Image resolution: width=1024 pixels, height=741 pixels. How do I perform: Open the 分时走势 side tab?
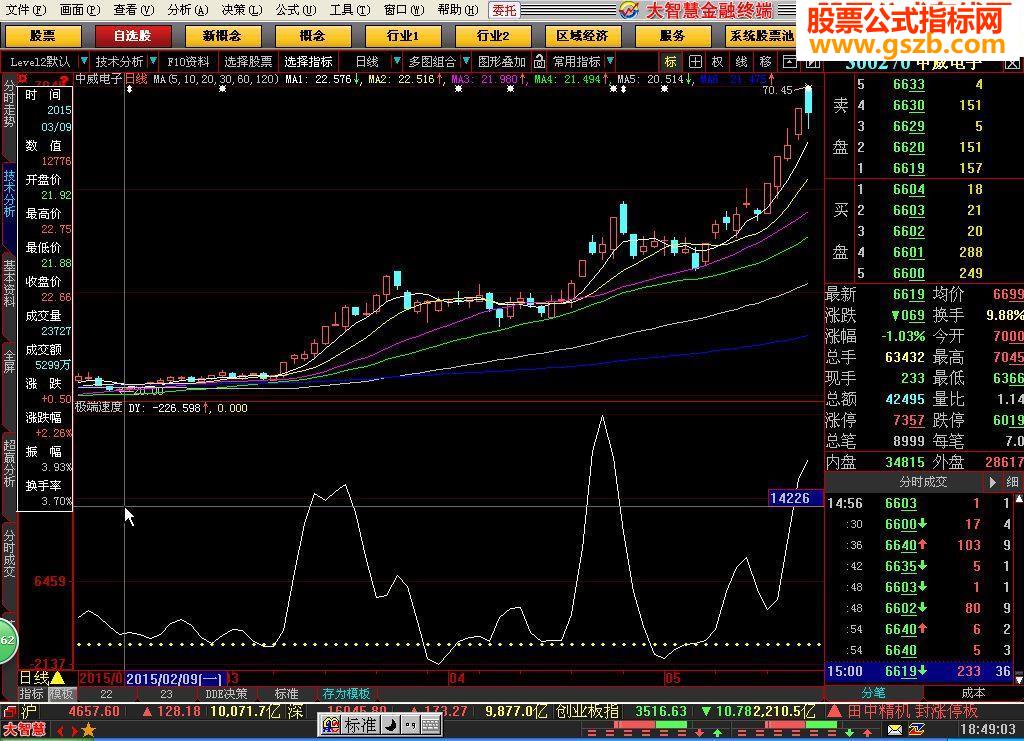pyautogui.click(x=9, y=104)
